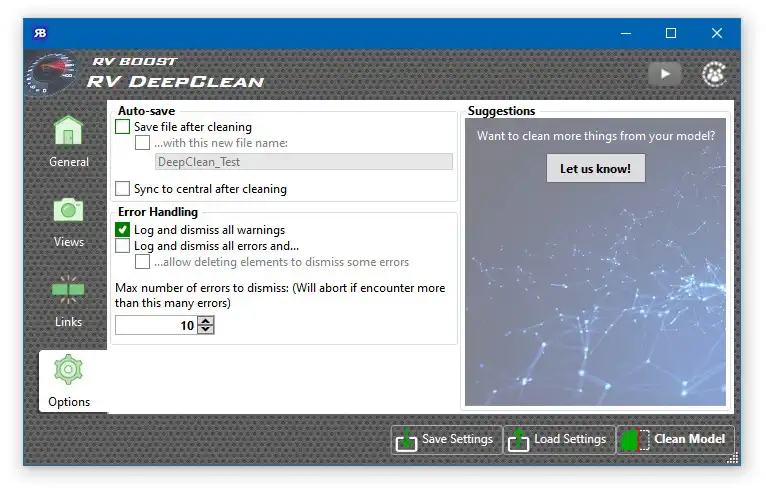Check Log and dismiss all errors and...
The height and width of the screenshot is (494, 766).
tap(123, 246)
